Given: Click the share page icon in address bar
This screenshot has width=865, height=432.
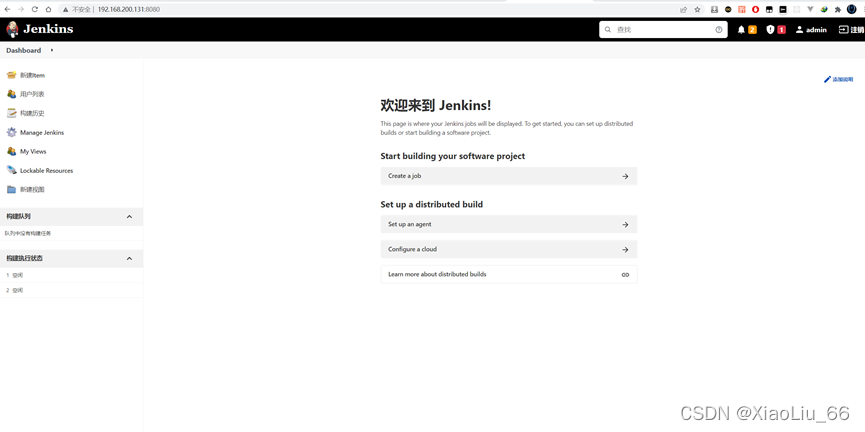Looking at the screenshot, I should (x=684, y=9).
